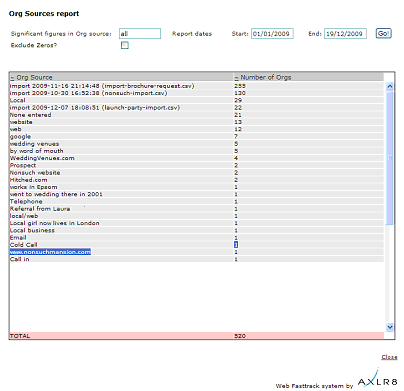
Task: Click the count 255 cell
Action: point(240,86)
